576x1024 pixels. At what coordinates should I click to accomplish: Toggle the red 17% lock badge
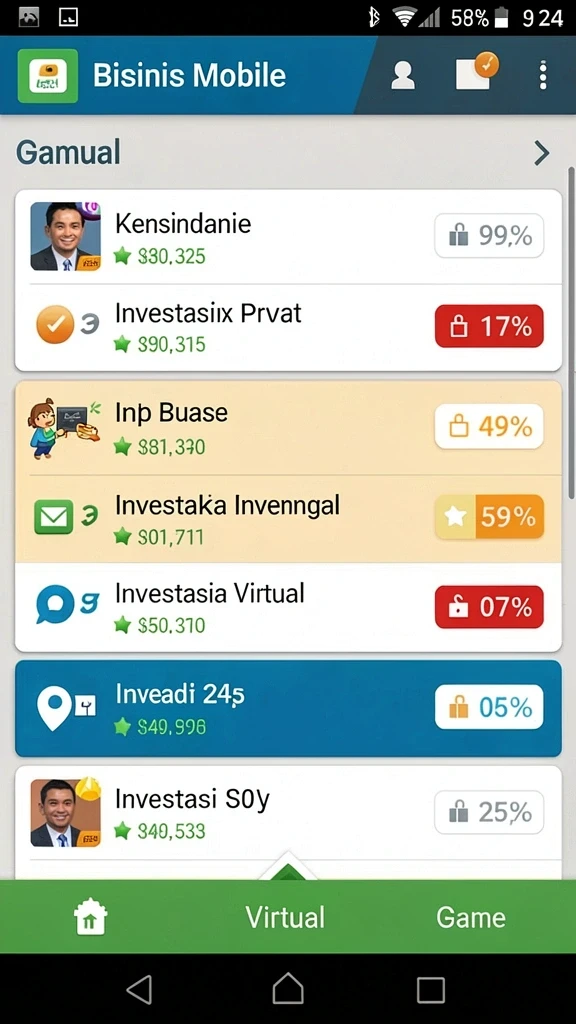click(x=489, y=326)
